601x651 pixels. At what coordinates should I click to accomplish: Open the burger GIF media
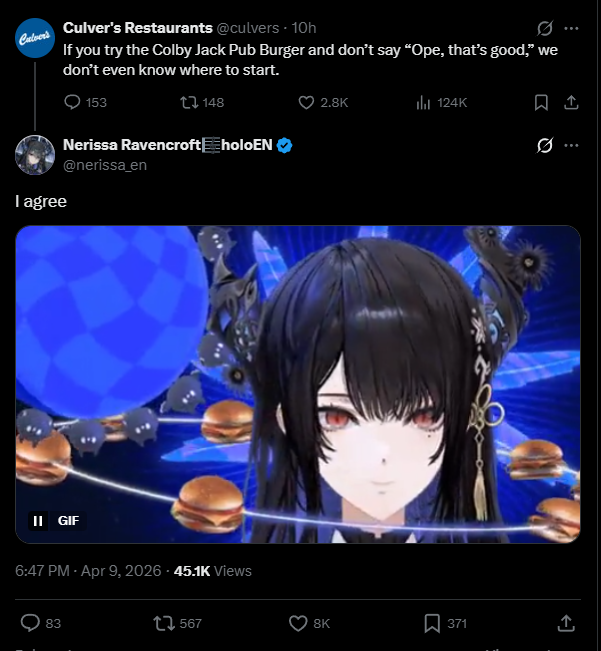click(x=298, y=384)
